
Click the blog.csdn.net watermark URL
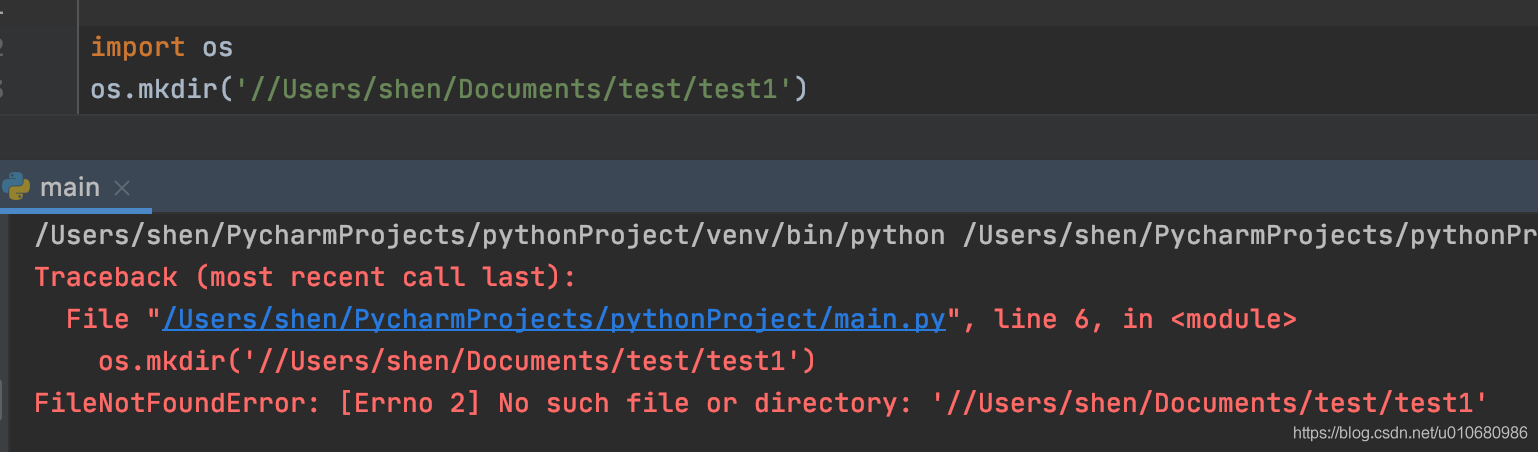point(1410,433)
